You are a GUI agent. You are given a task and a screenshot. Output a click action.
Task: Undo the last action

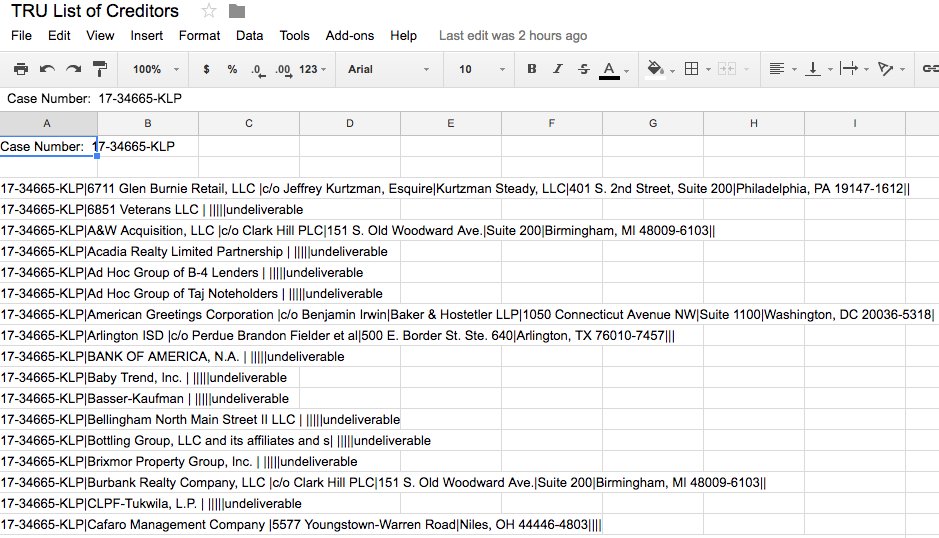[x=47, y=69]
